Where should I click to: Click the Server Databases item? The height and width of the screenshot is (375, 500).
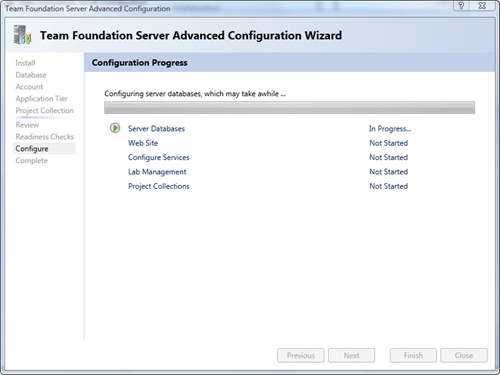coord(156,129)
